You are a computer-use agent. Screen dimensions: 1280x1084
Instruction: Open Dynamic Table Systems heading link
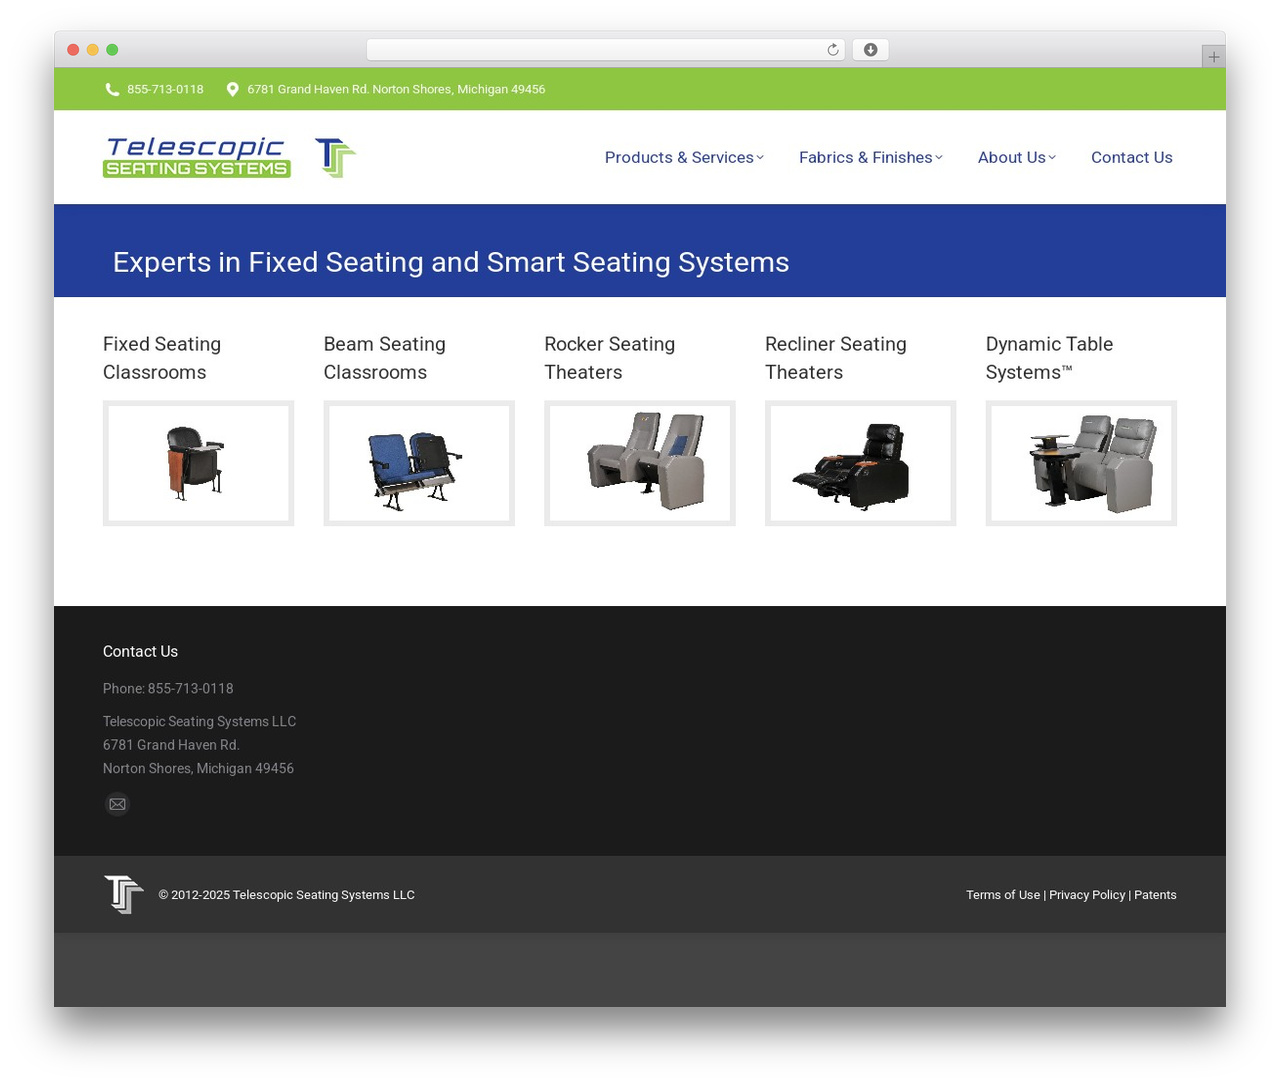1049,358
